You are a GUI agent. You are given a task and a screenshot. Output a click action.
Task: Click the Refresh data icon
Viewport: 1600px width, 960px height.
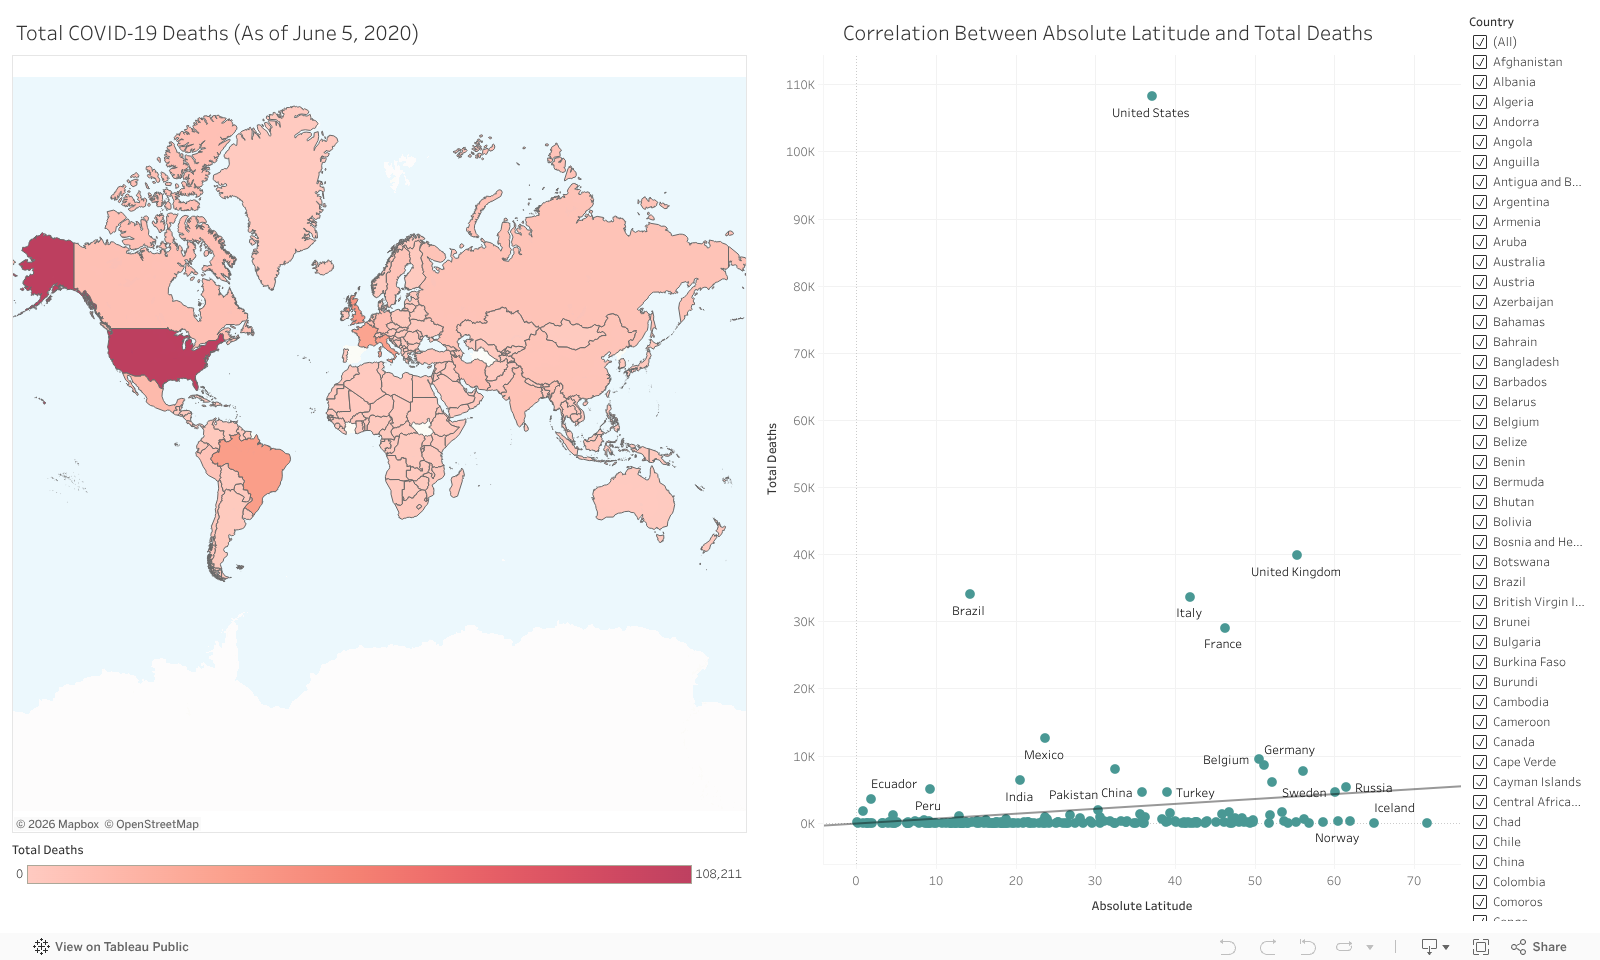click(x=1344, y=947)
